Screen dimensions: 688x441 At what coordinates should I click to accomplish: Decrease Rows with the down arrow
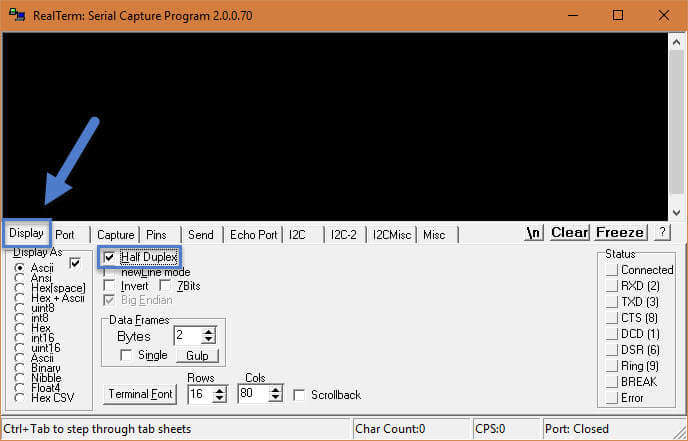[220, 398]
